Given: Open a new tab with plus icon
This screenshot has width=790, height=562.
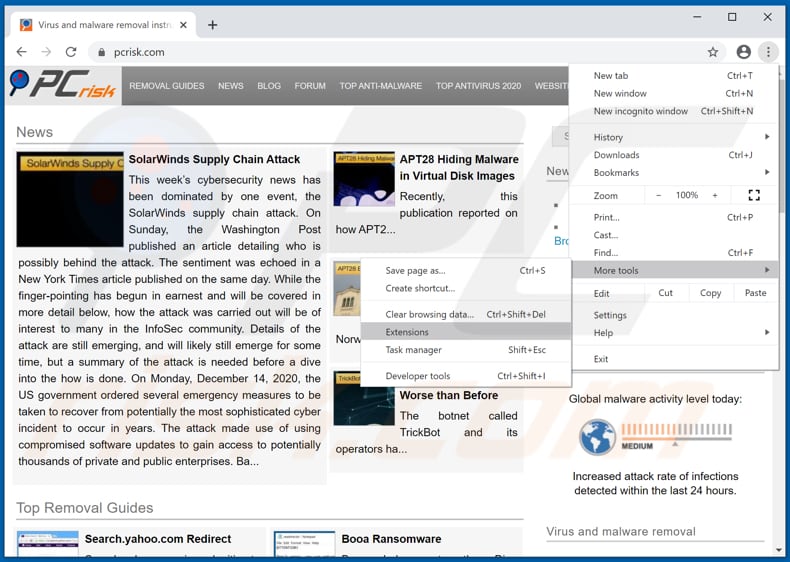Looking at the screenshot, I should [x=213, y=23].
